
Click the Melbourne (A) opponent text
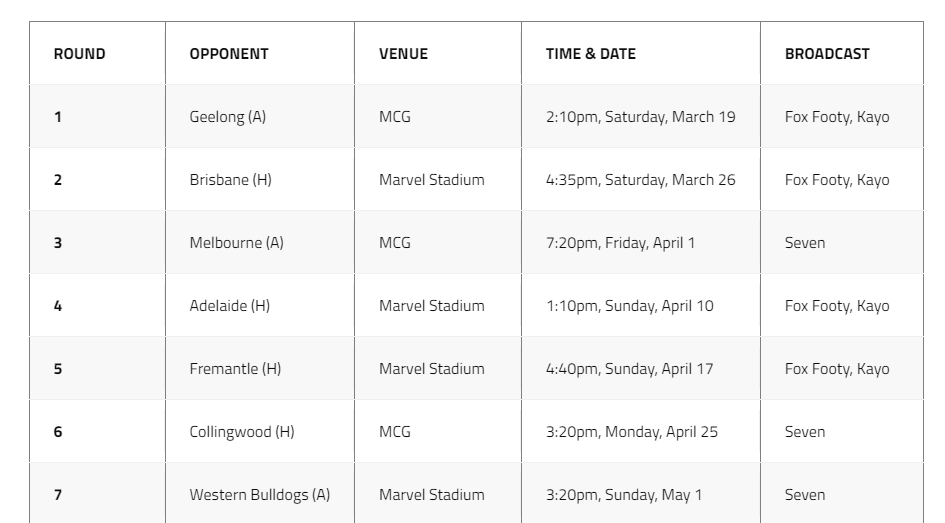click(x=236, y=243)
